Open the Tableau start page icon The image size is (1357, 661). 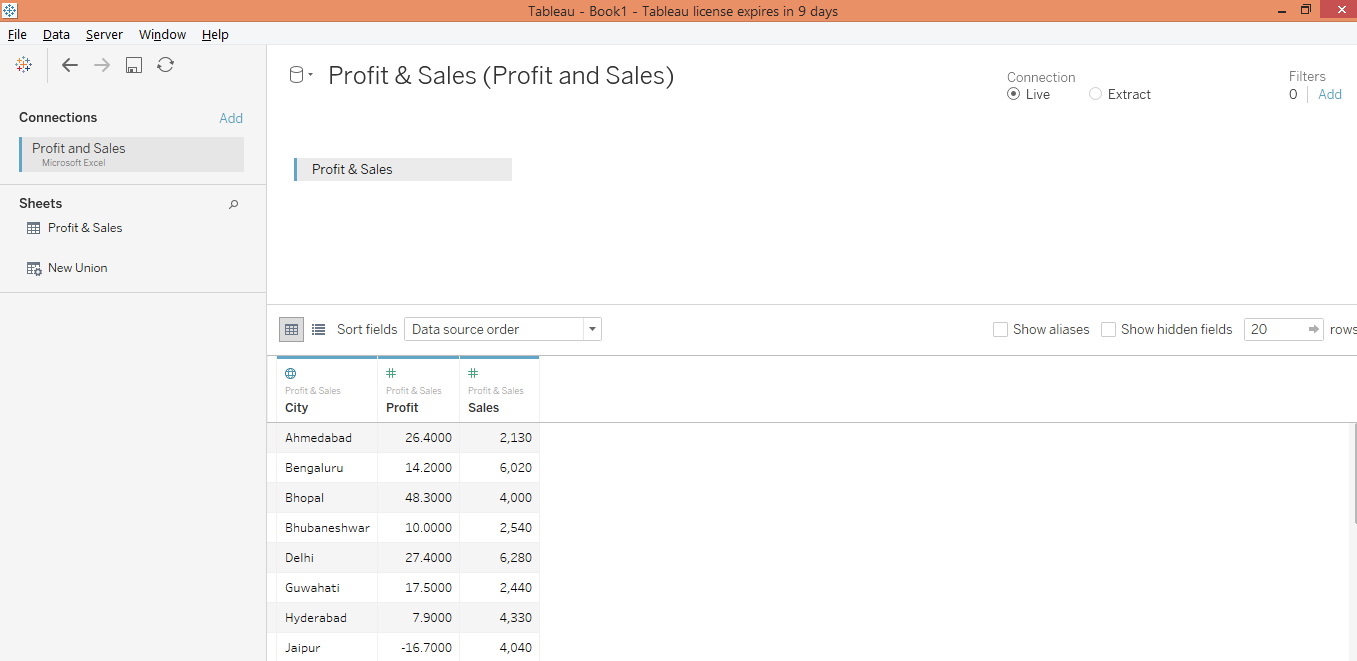23,64
